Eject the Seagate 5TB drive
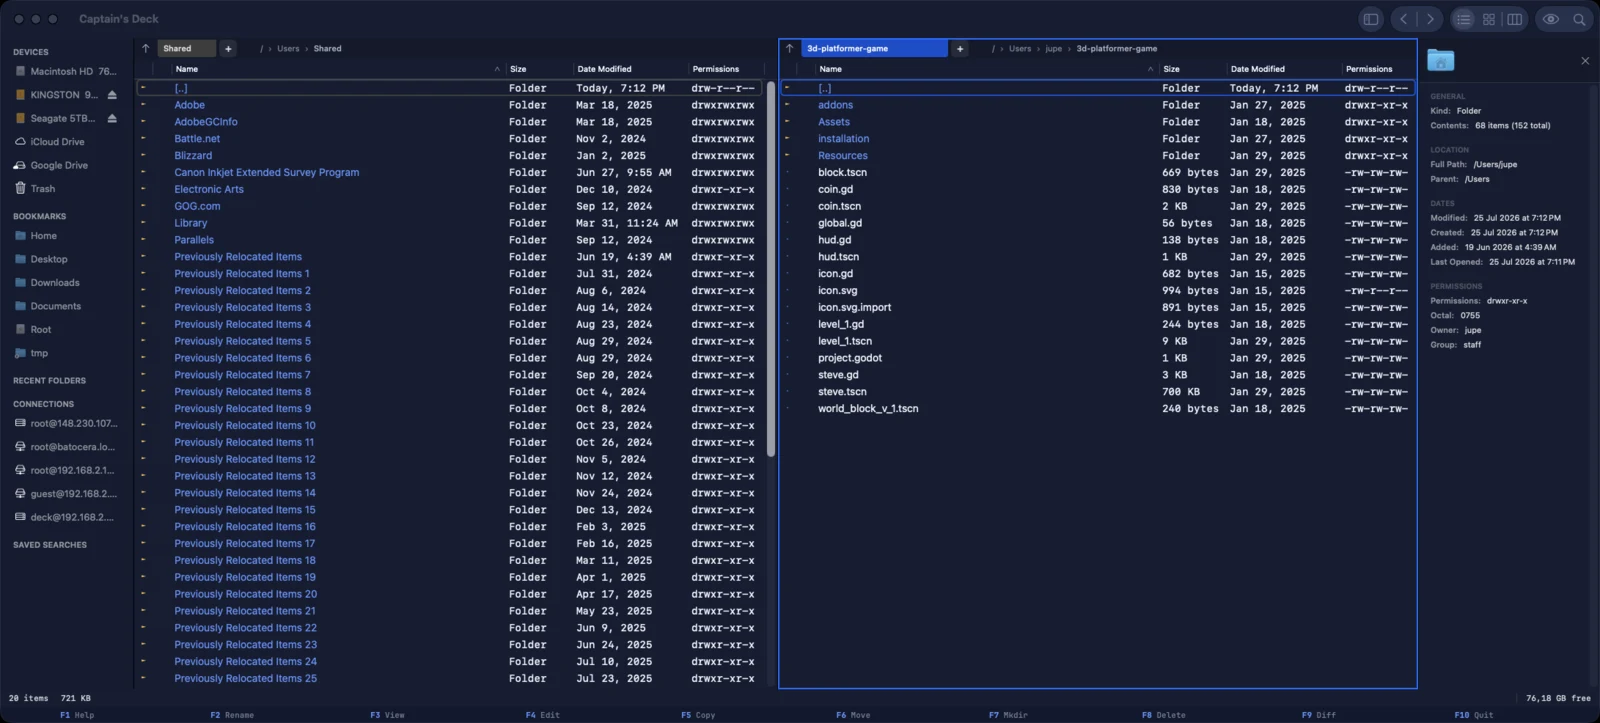The image size is (1600, 723). (x=112, y=118)
